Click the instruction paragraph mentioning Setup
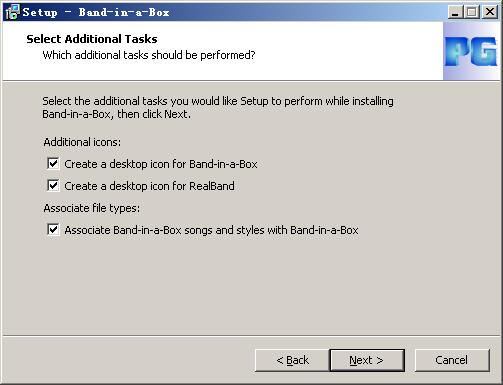Screen dimensions: 503x385 click(218, 107)
